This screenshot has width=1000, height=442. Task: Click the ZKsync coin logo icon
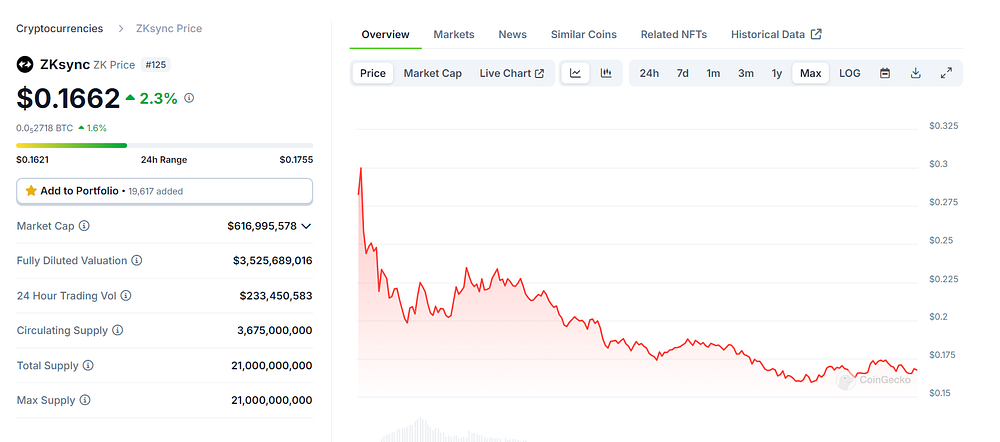tap(25, 64)
